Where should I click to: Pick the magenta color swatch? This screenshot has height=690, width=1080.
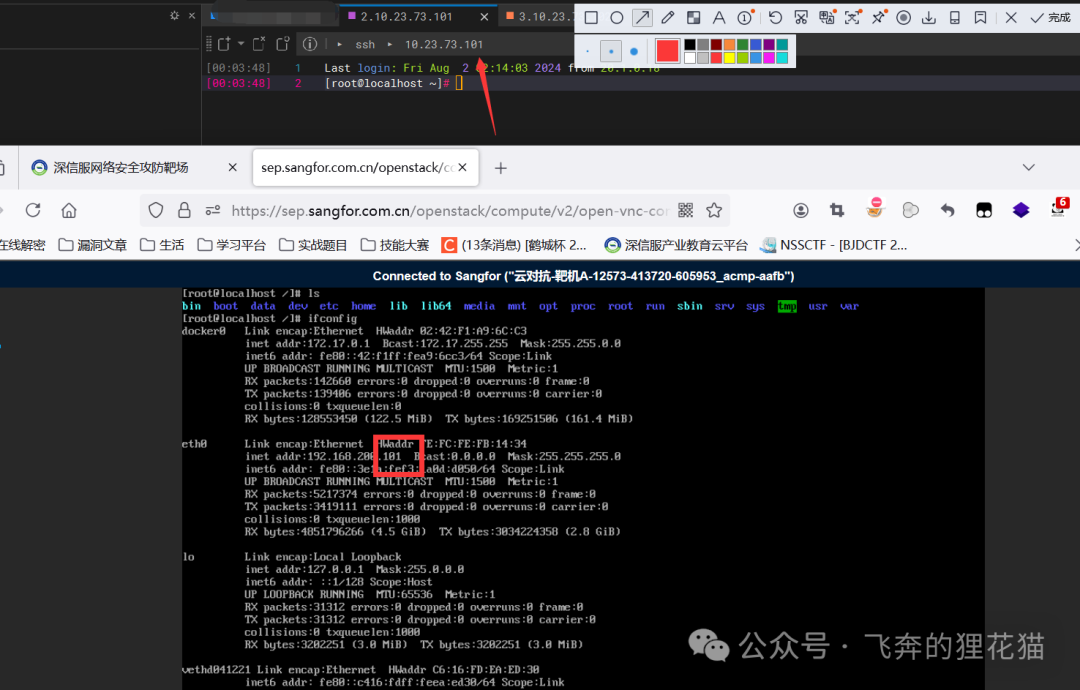tap(769, 58)
